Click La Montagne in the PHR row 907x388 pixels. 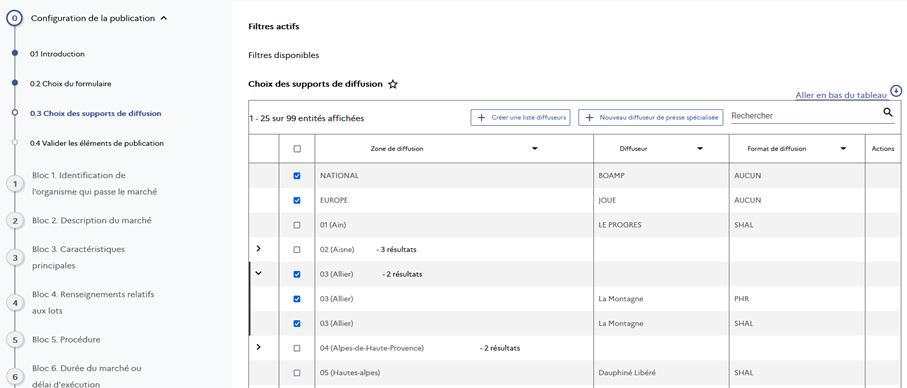coord(621,299)
